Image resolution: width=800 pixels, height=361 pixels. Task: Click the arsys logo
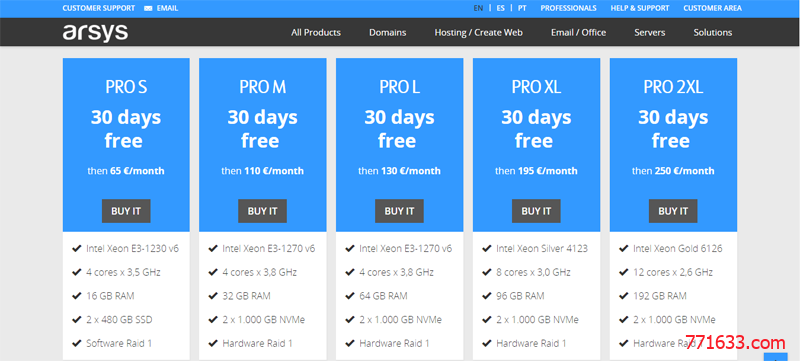[x=95, y=33]
